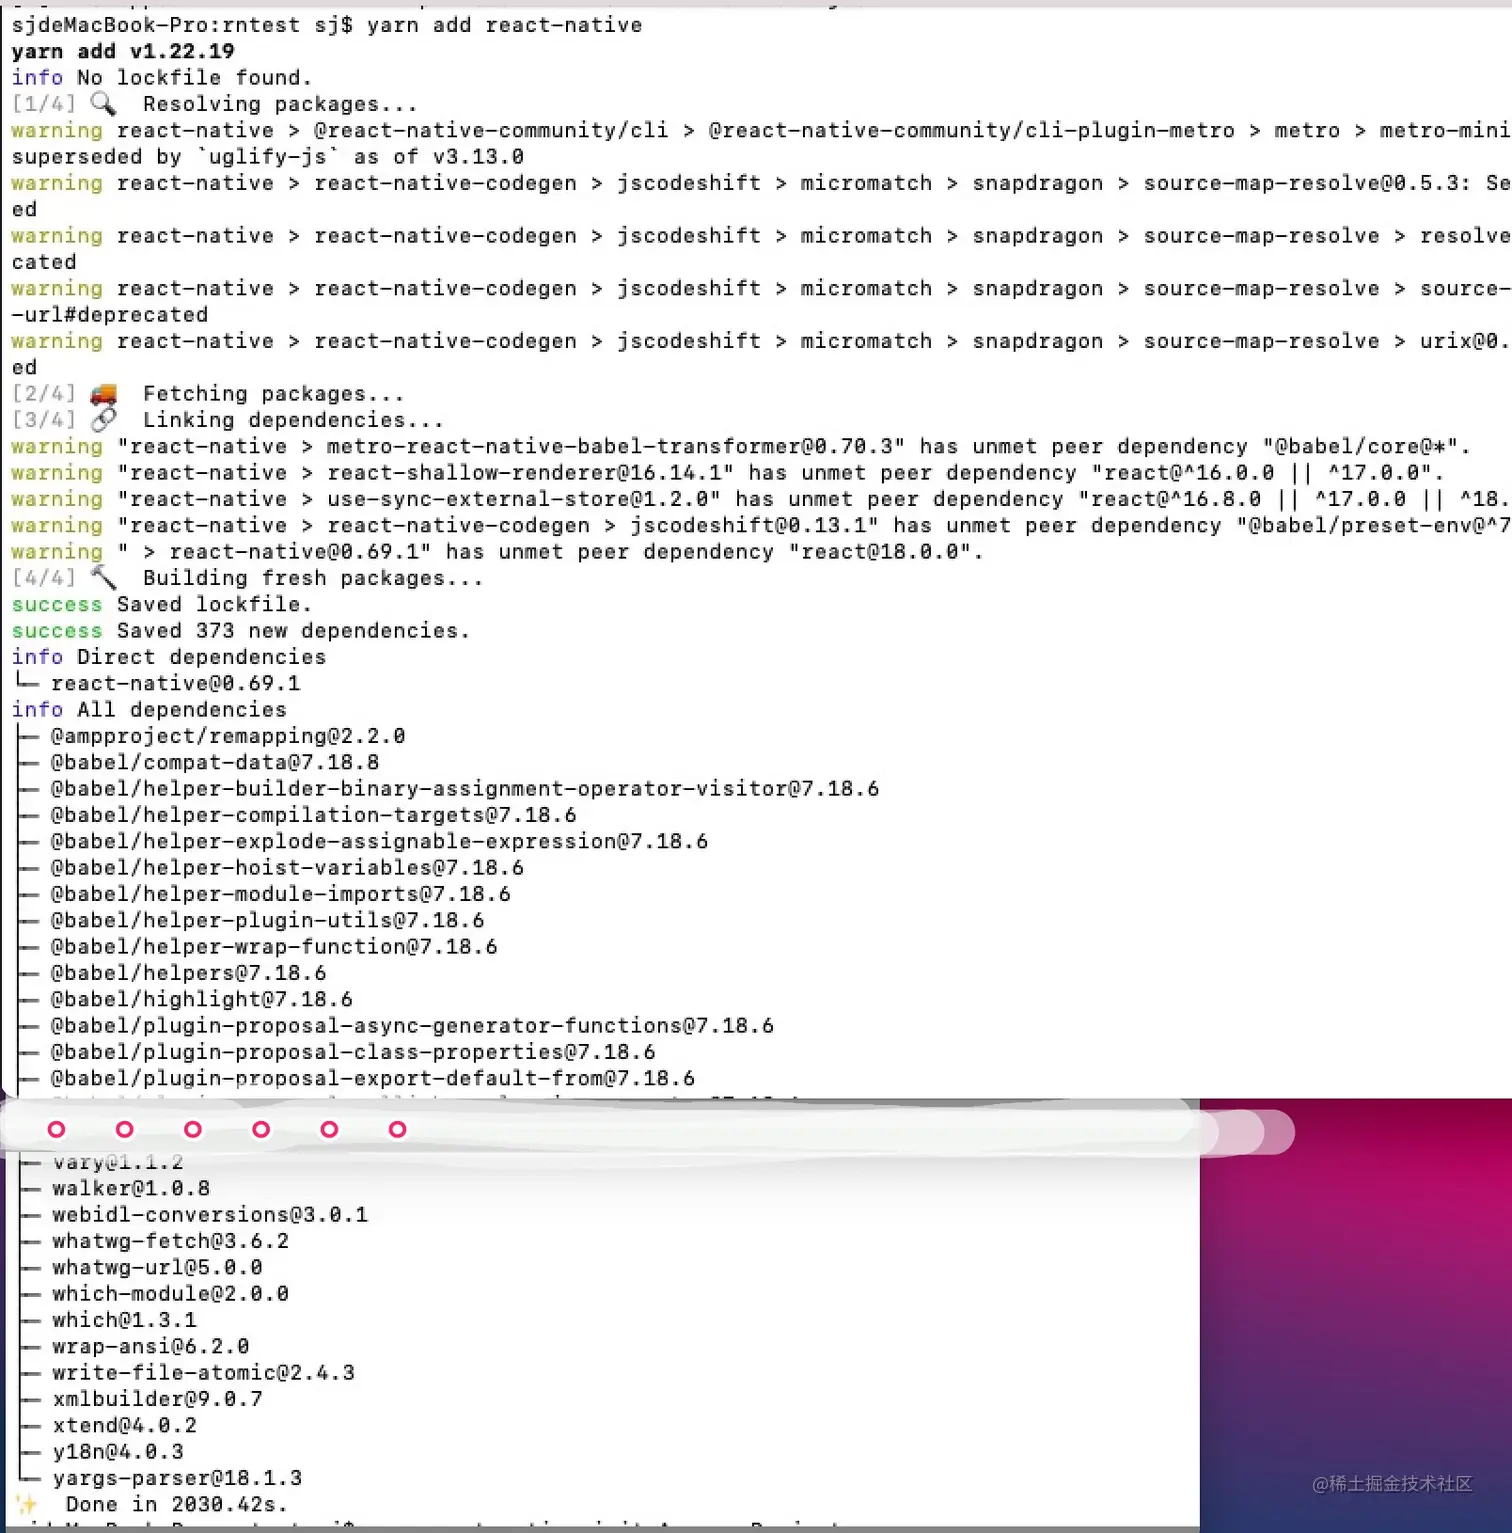Viewport: 1512px width, 1533px height.
Task: Select the 'Linking dependencies...' step text
Action: (293, 420)
